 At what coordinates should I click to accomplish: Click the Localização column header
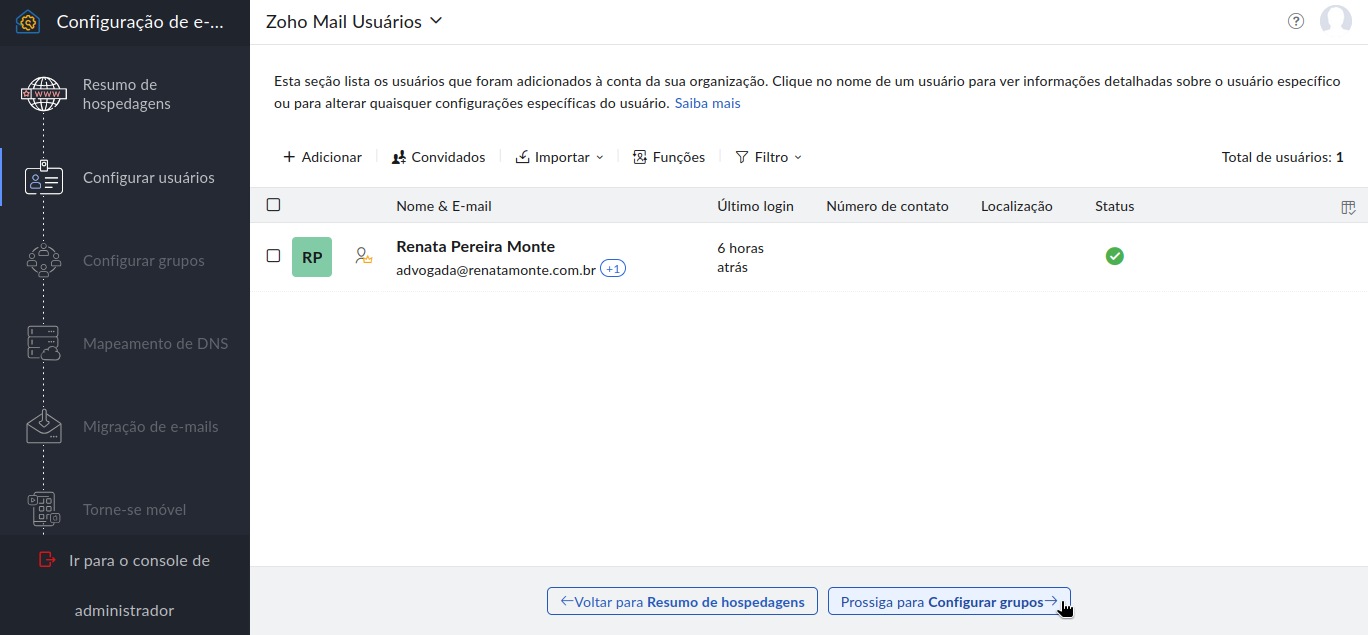1017,206
